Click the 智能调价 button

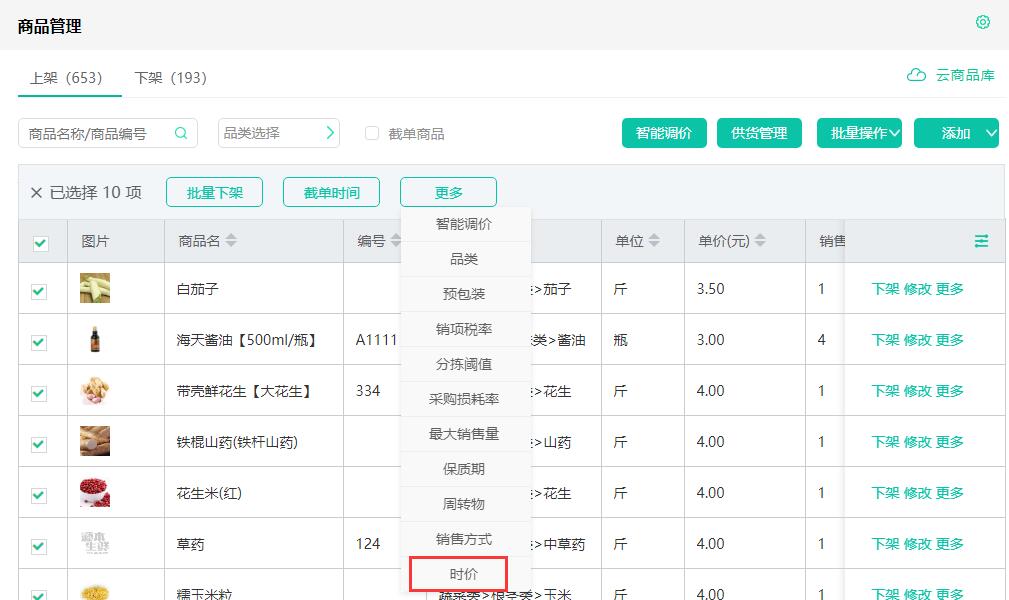tap(663, 132)
